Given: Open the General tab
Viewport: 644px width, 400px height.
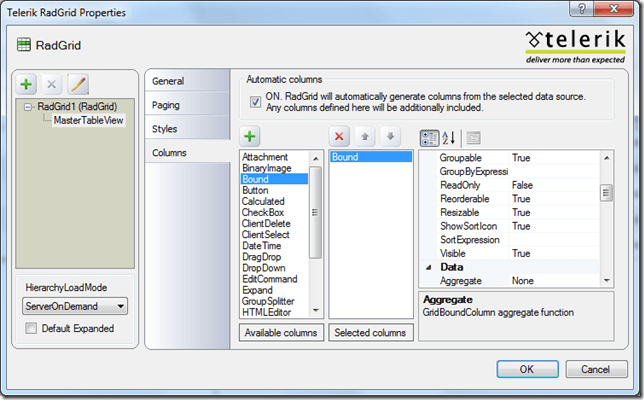Looking at the screenshot, I should tap(188, 81).
